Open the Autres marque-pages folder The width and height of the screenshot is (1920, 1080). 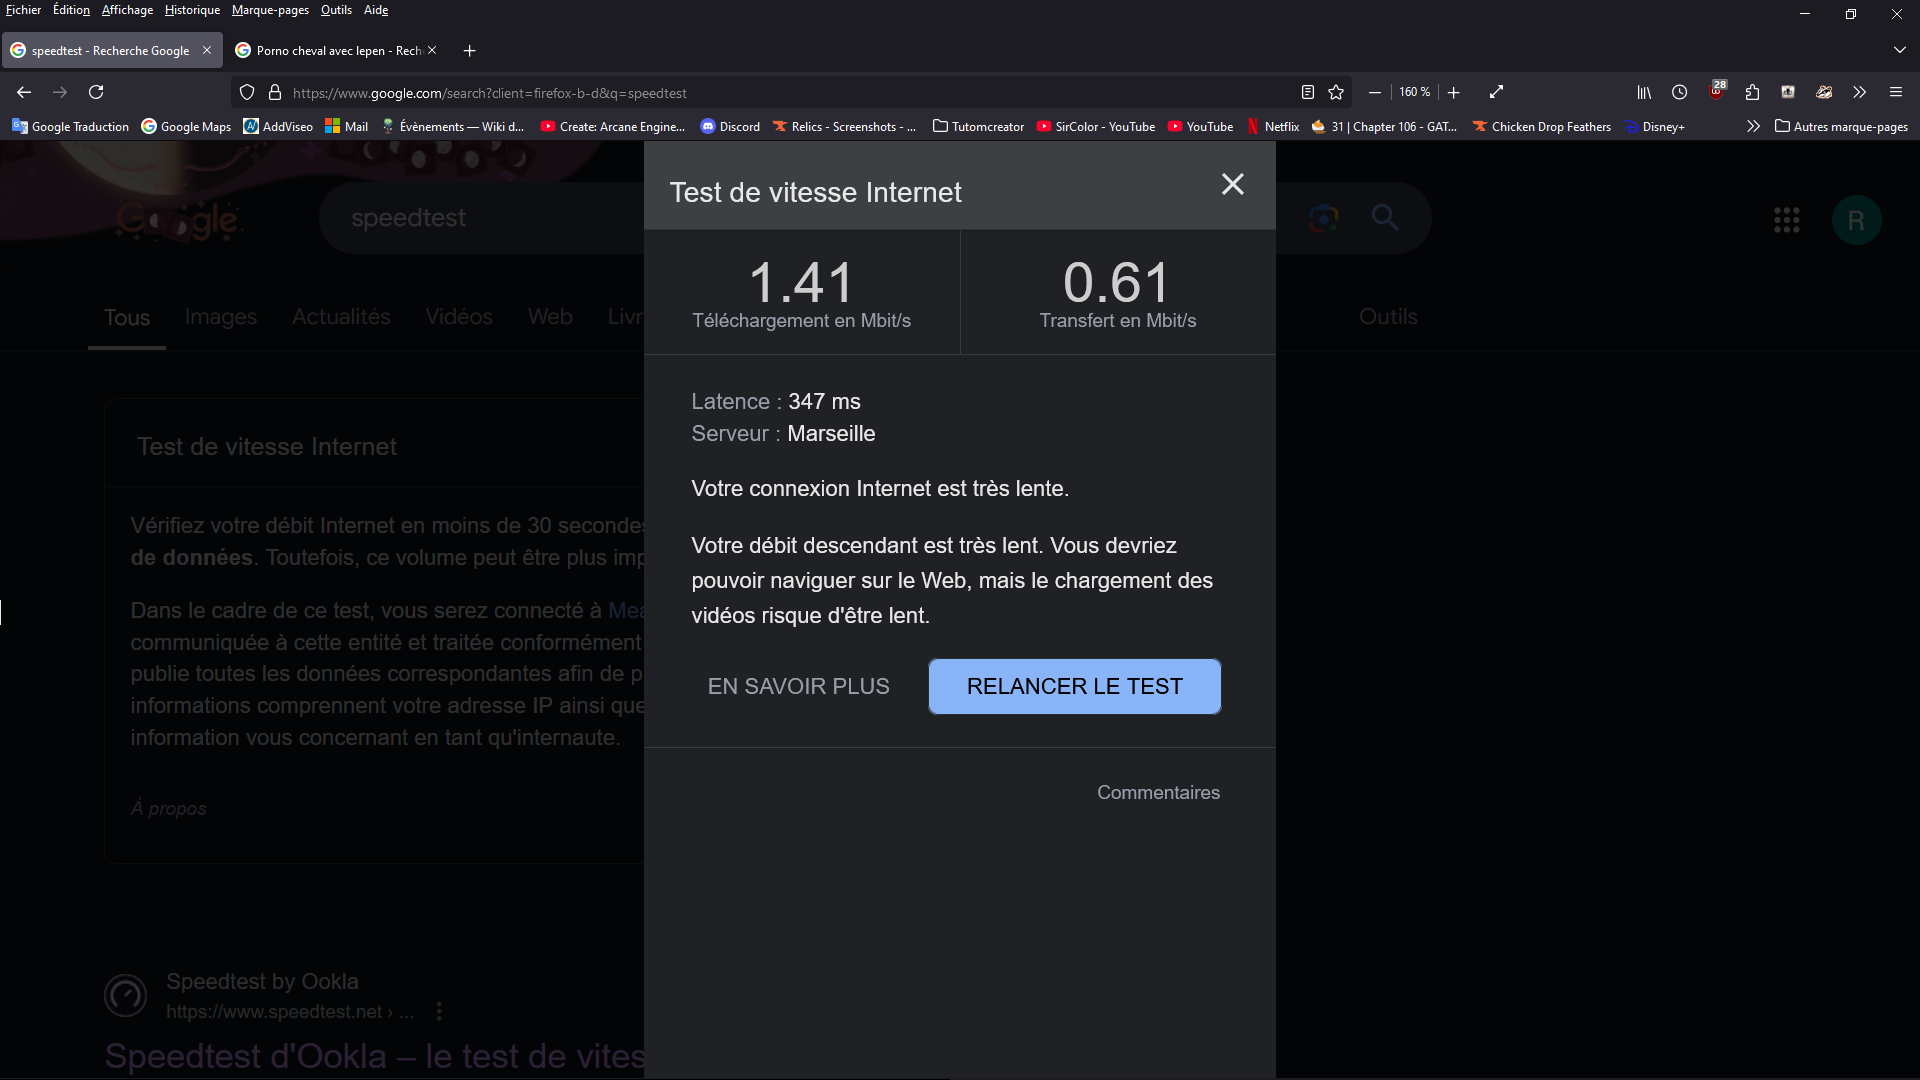[x=1841, y=126]
